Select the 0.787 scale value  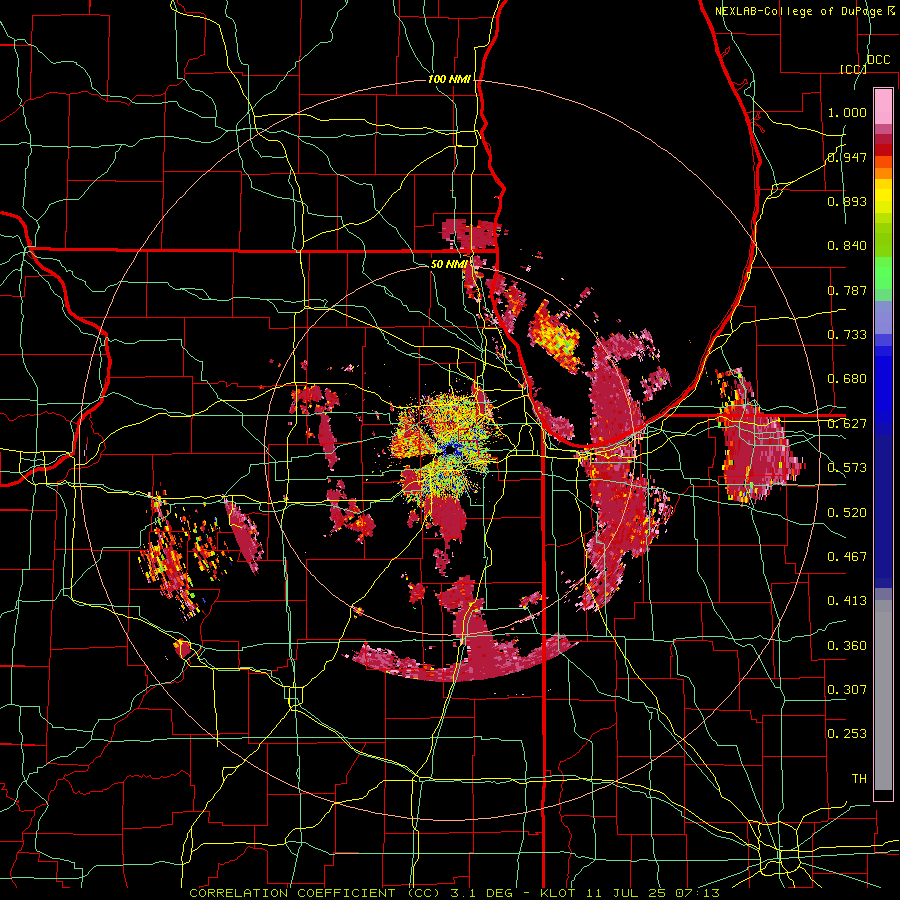pyautogui.click(x=847, y=290)
